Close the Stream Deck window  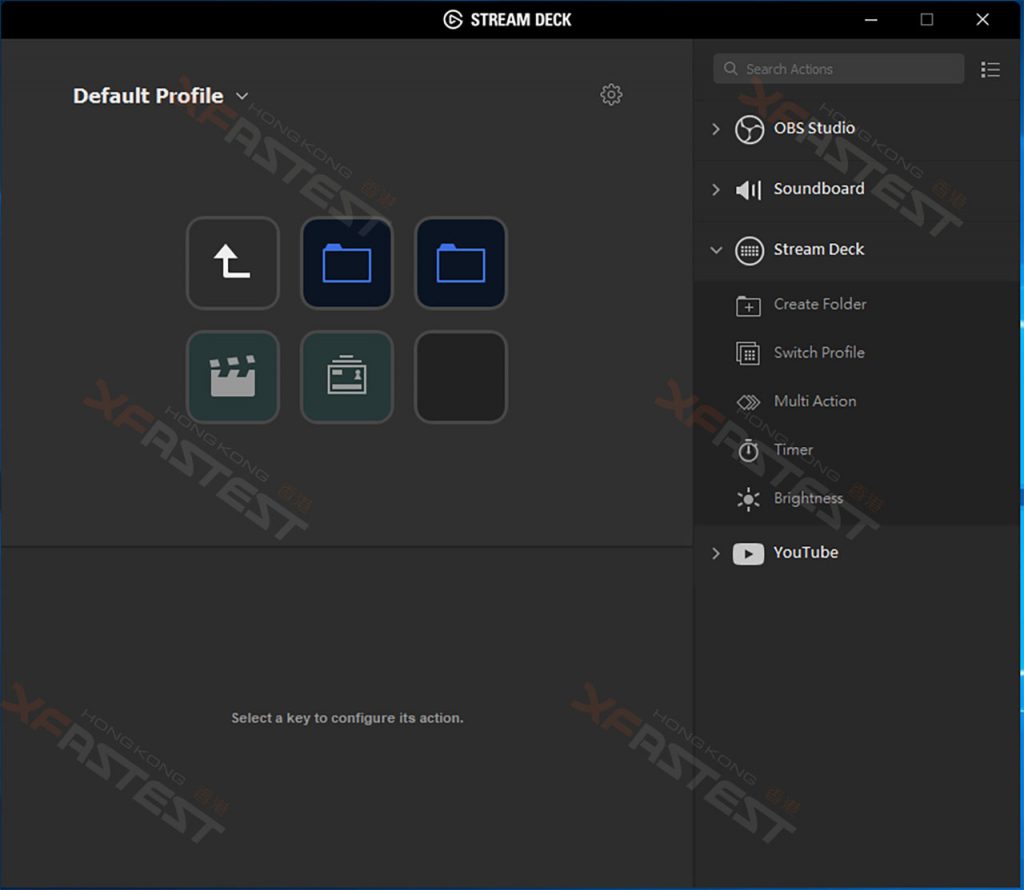click(982, 20)
